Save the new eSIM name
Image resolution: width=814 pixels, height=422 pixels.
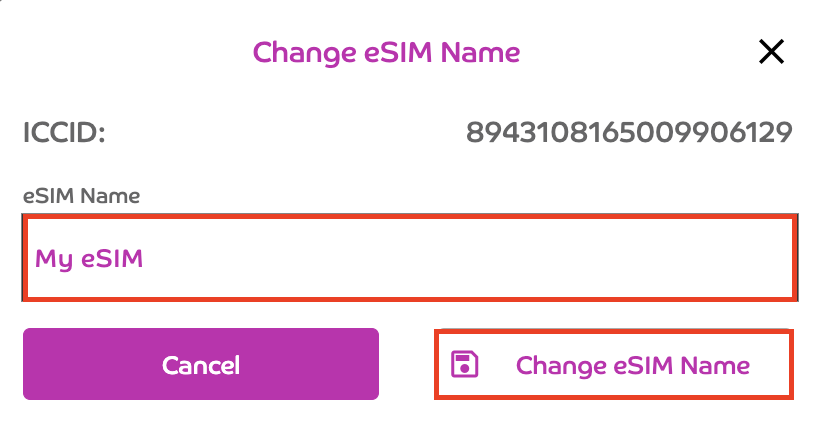tap(614, 365)
